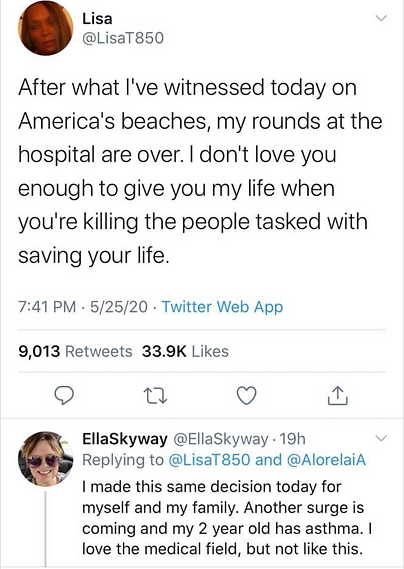Viewport: 404px width, 569px height.
Task: Click the @LisaT850 handle under Lisa's name
Action: click(x=123, y=38)
